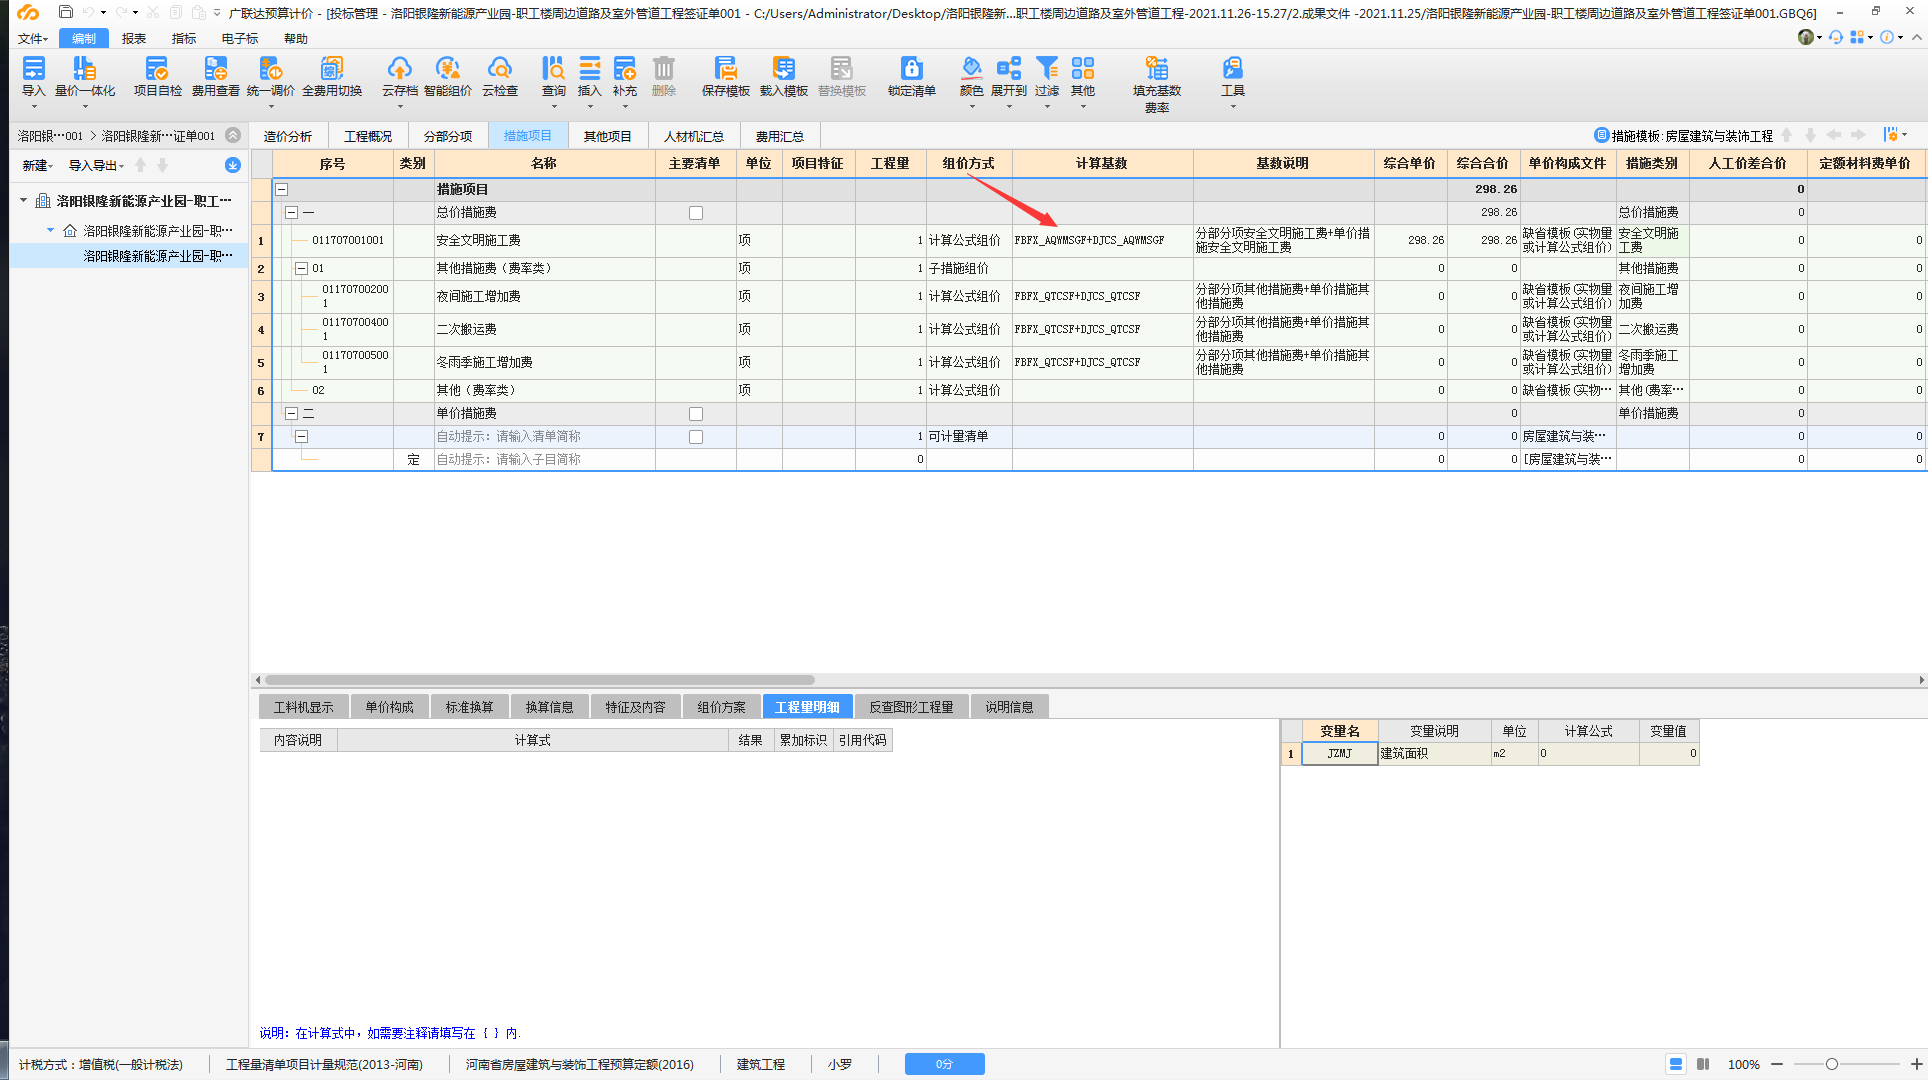The height and width of the screenshot is (1080, 1928).
Task: Open 云存档 cloud archive icon
Action: [399, 77]
